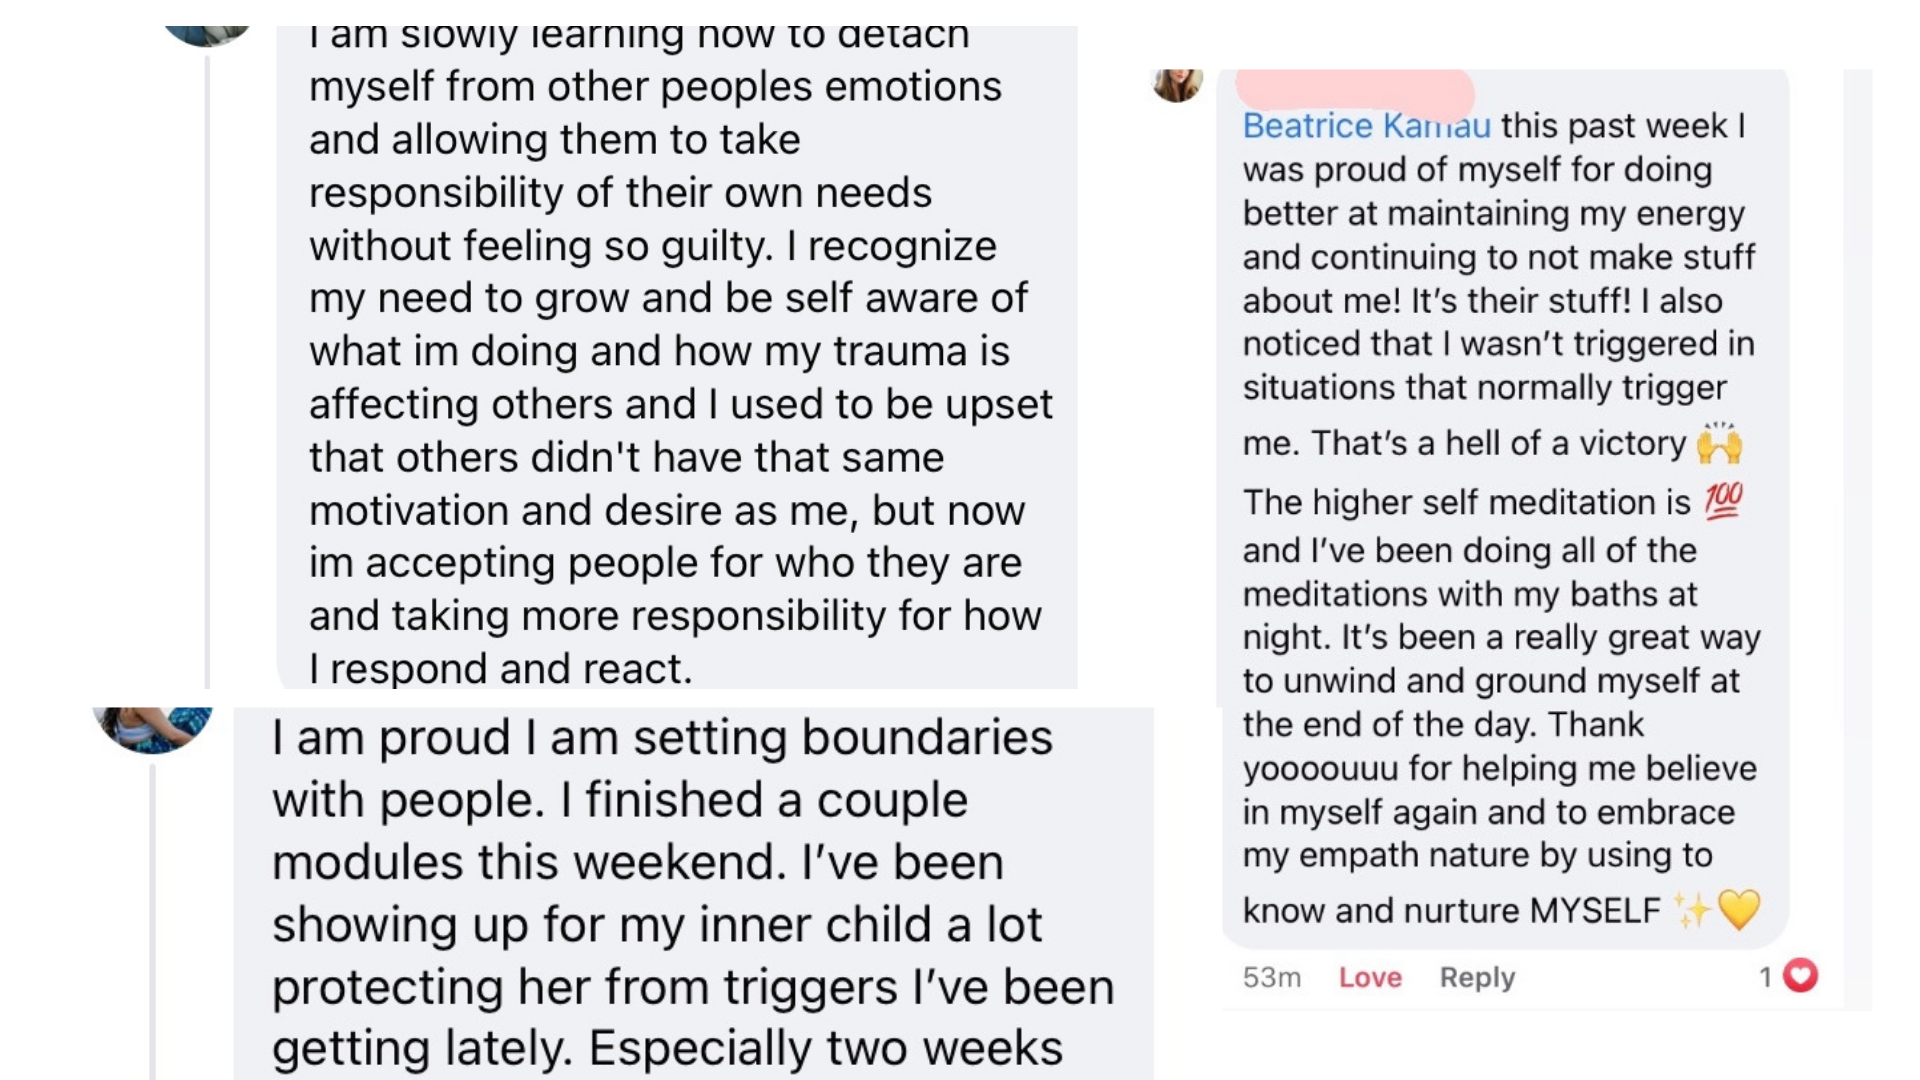This screenshot has width=1920, height=1080.
Task: Click the red heart reaction icon
Action: (1800, 975)
